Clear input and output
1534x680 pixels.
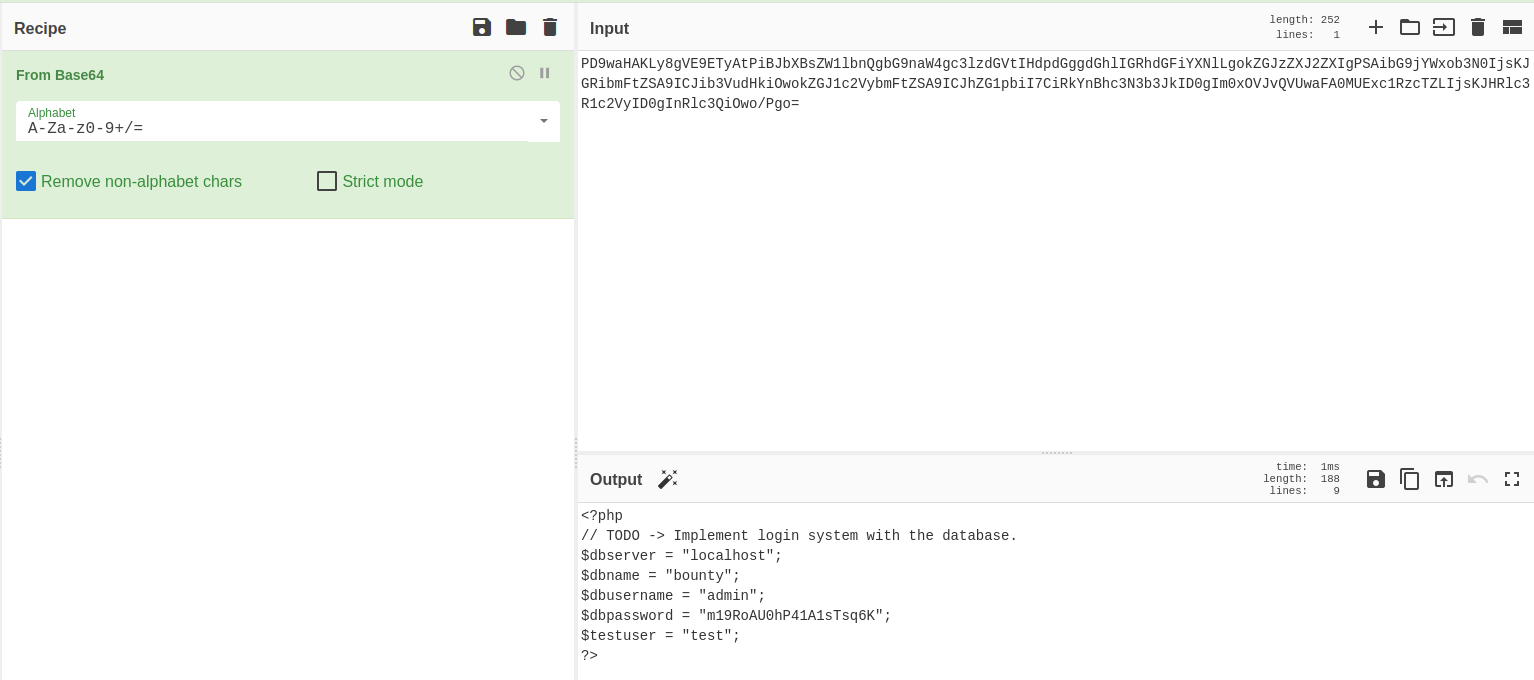coord(1478,27)
